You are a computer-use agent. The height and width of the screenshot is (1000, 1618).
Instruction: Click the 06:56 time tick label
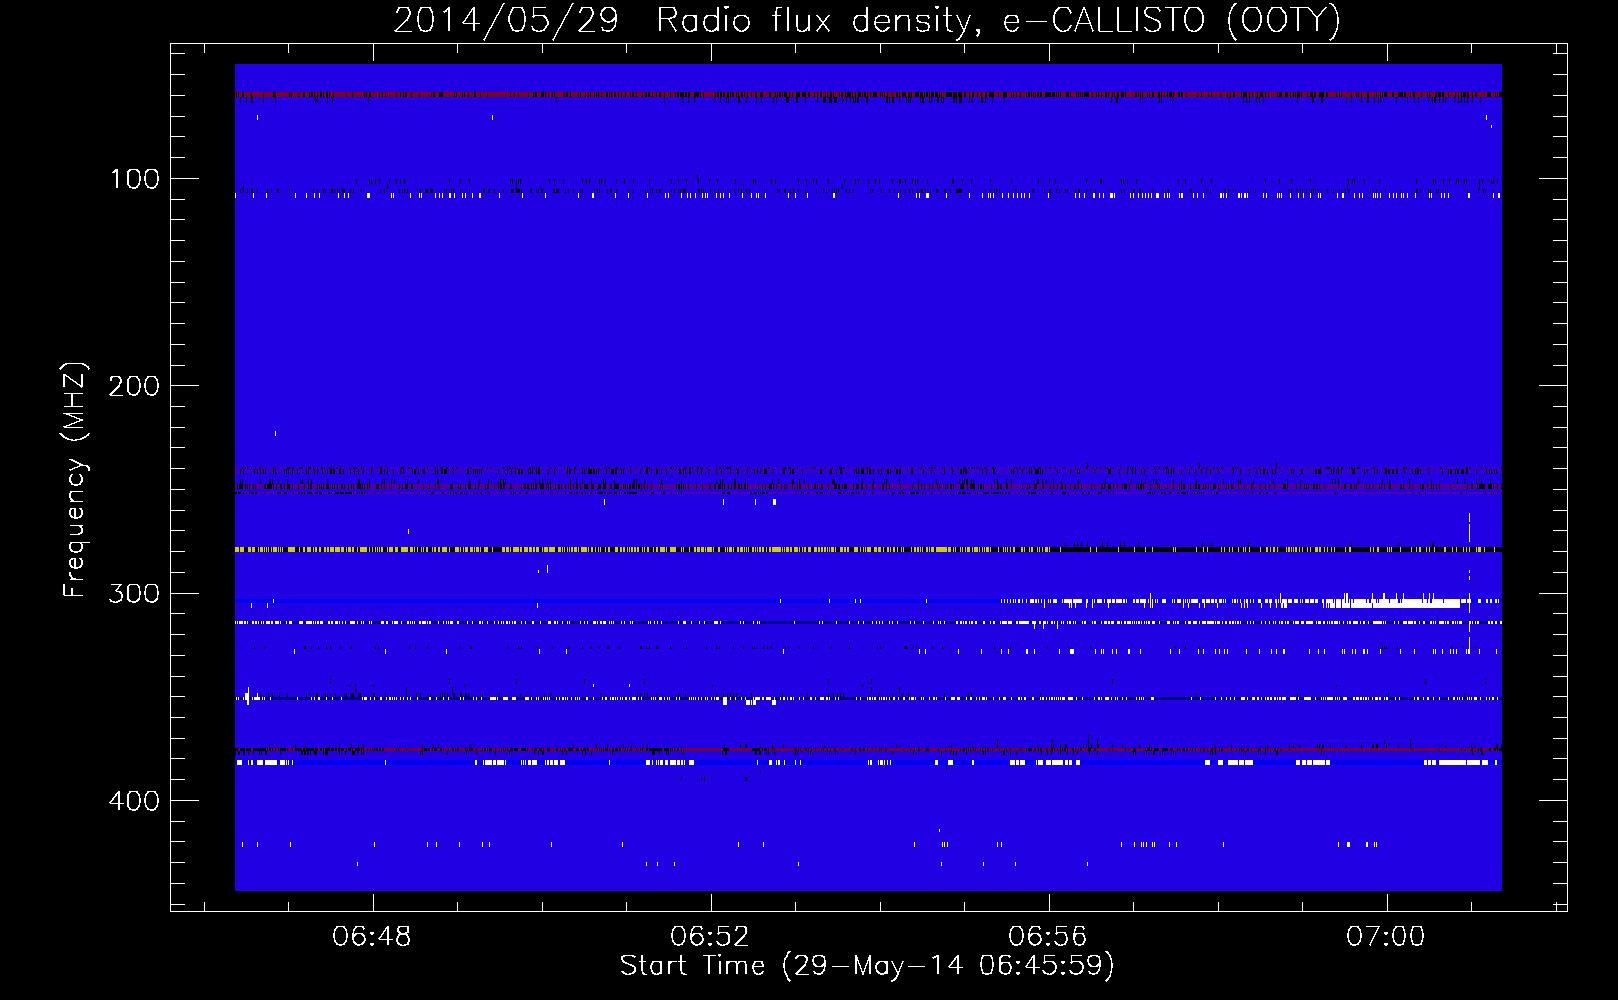click(1047, 937)
